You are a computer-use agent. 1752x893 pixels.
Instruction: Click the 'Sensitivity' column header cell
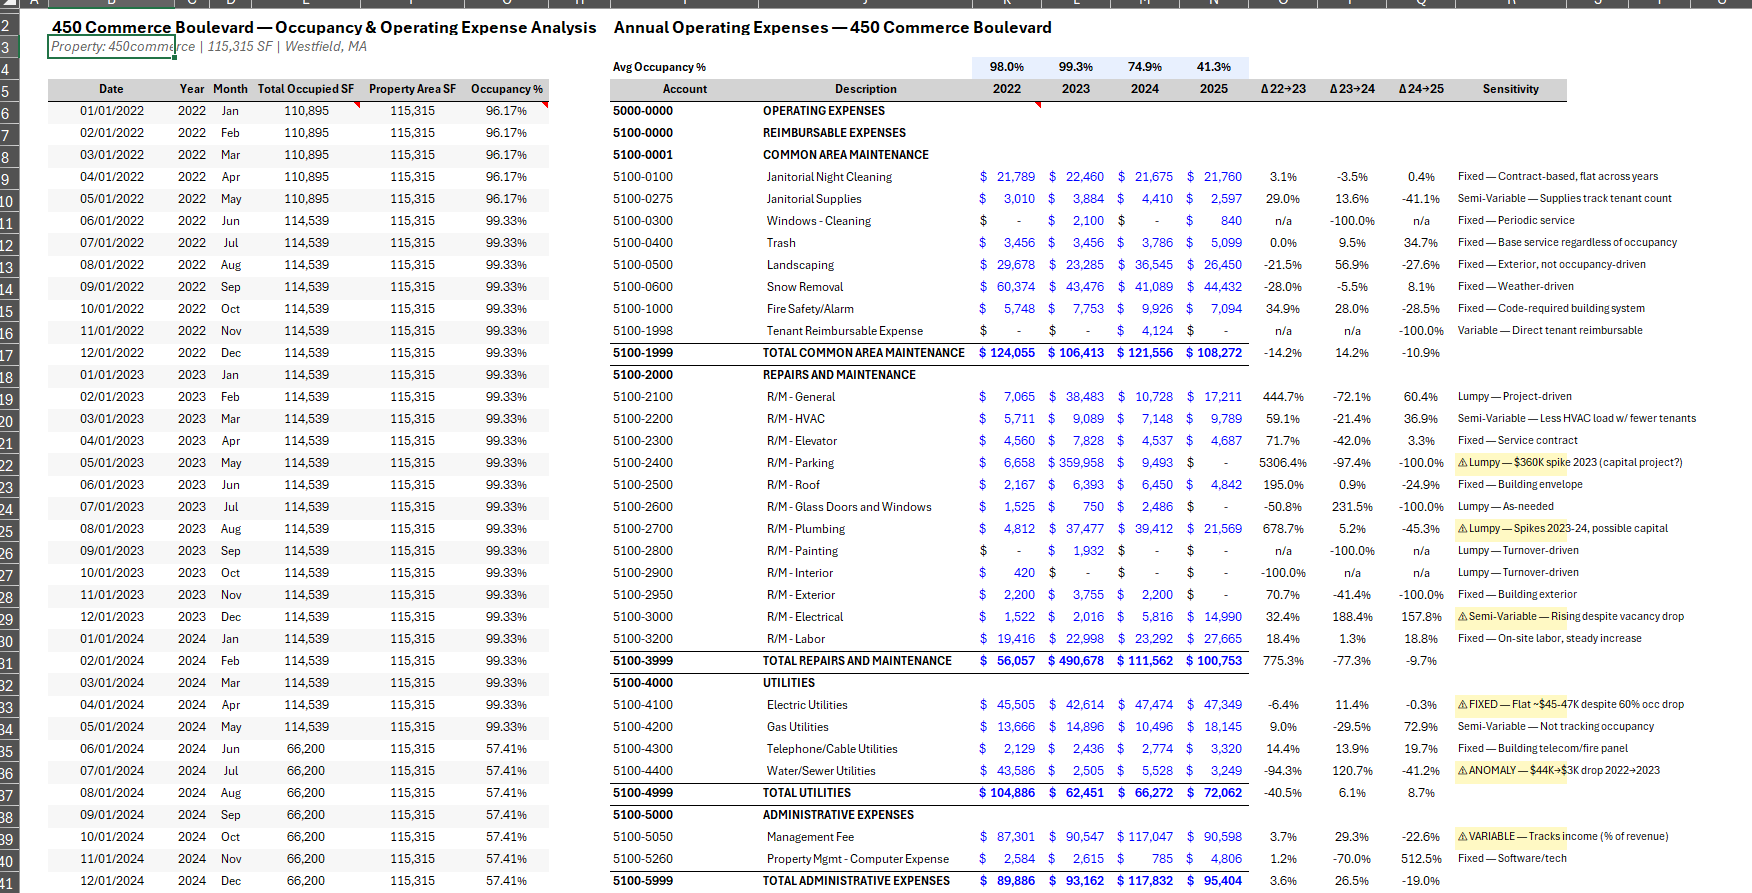pyautogui.click(x=1511, y=89)
